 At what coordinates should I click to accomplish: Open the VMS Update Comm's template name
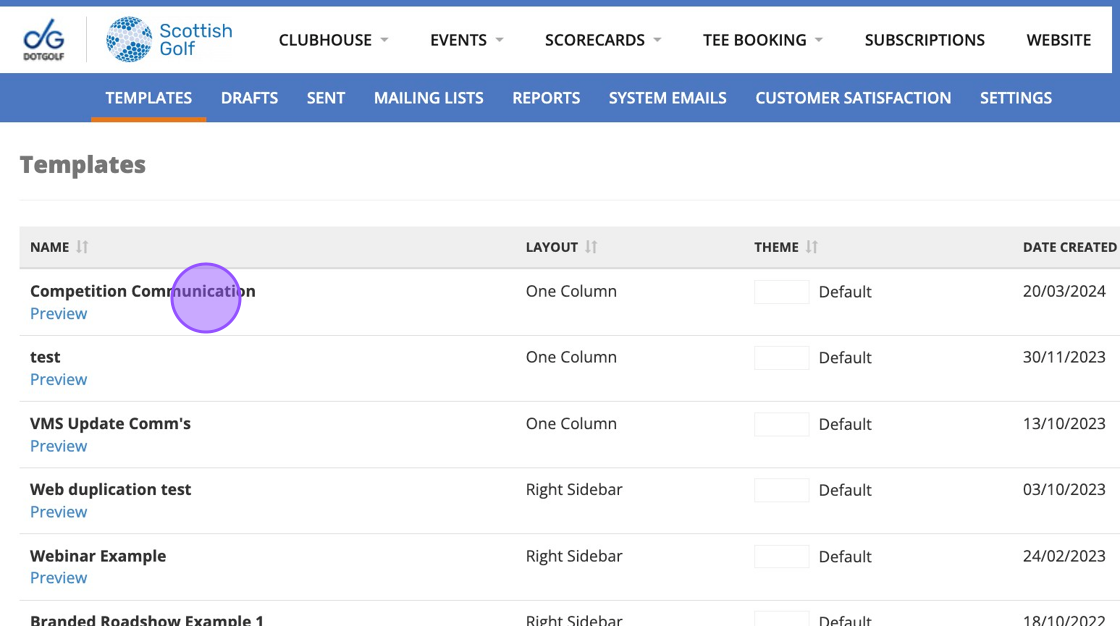tap(110, 423)
